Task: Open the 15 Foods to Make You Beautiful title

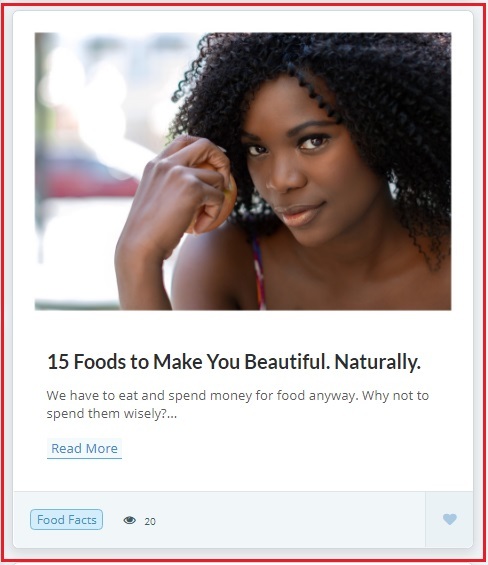Action: (234, 362)
